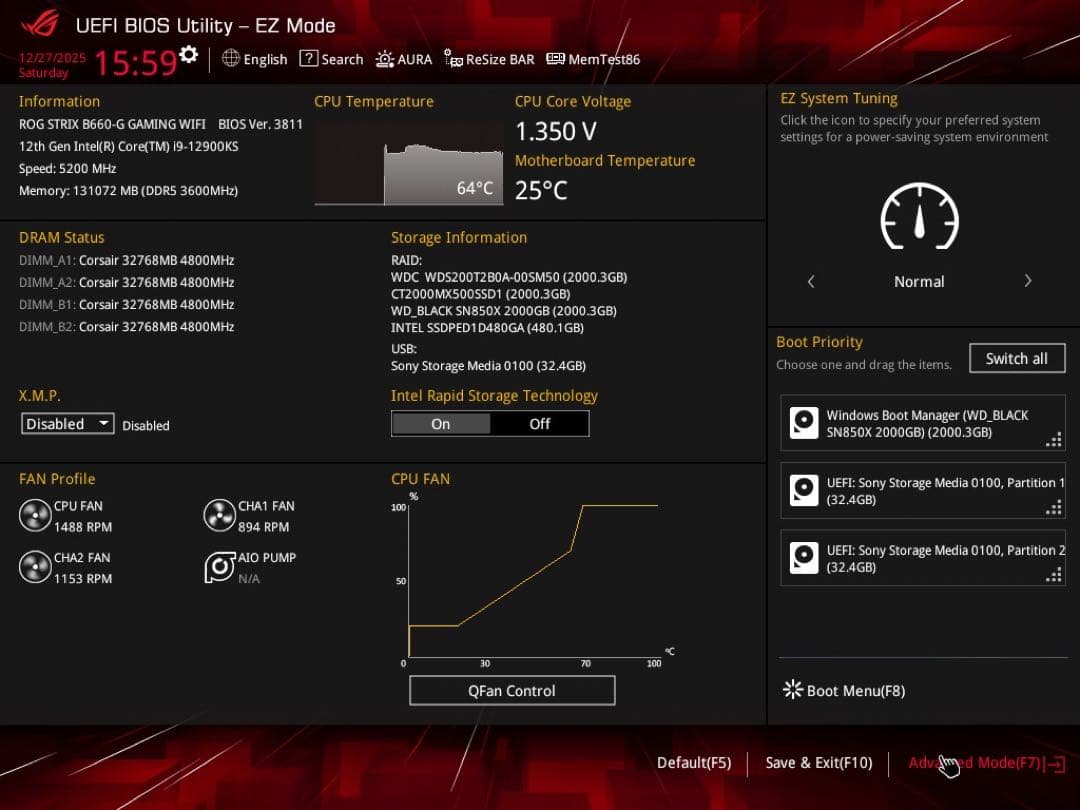1080x810 pixels.
Task: Switch EZ System Tuning to next mode
Action: click(1027, 282)
